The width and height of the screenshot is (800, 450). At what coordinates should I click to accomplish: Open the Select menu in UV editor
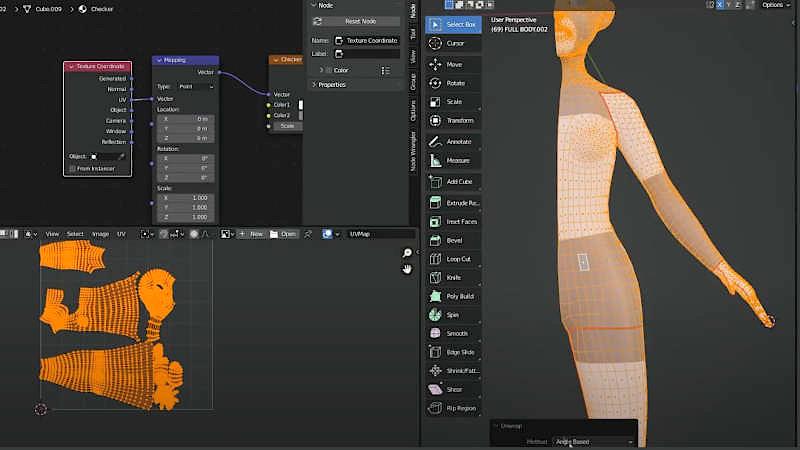coord(75,234)
